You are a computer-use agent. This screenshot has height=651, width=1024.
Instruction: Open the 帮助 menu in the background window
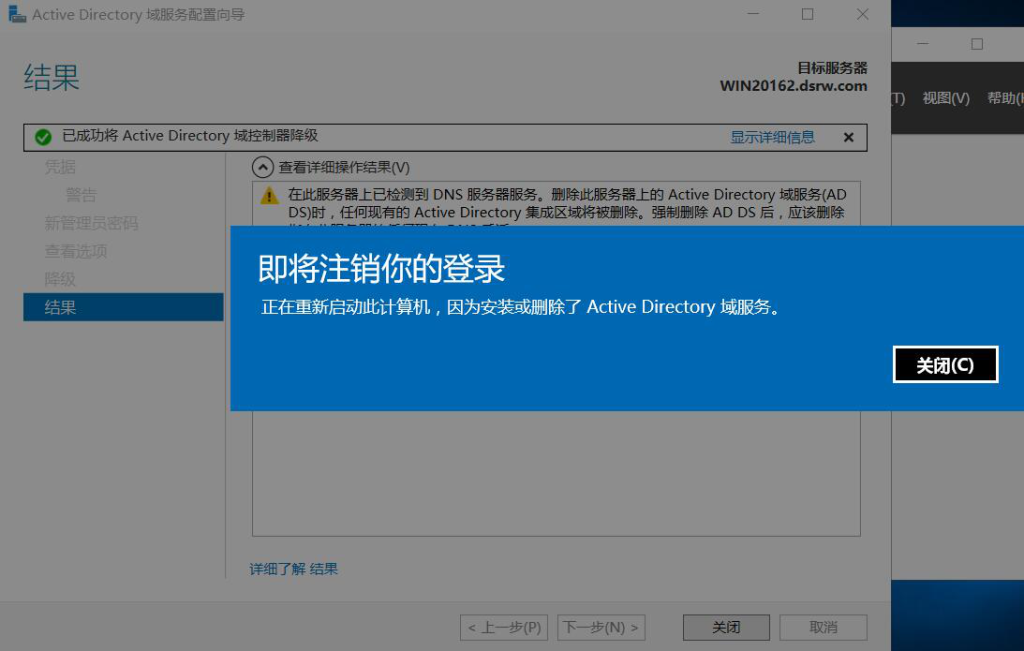coord(1004,98)
